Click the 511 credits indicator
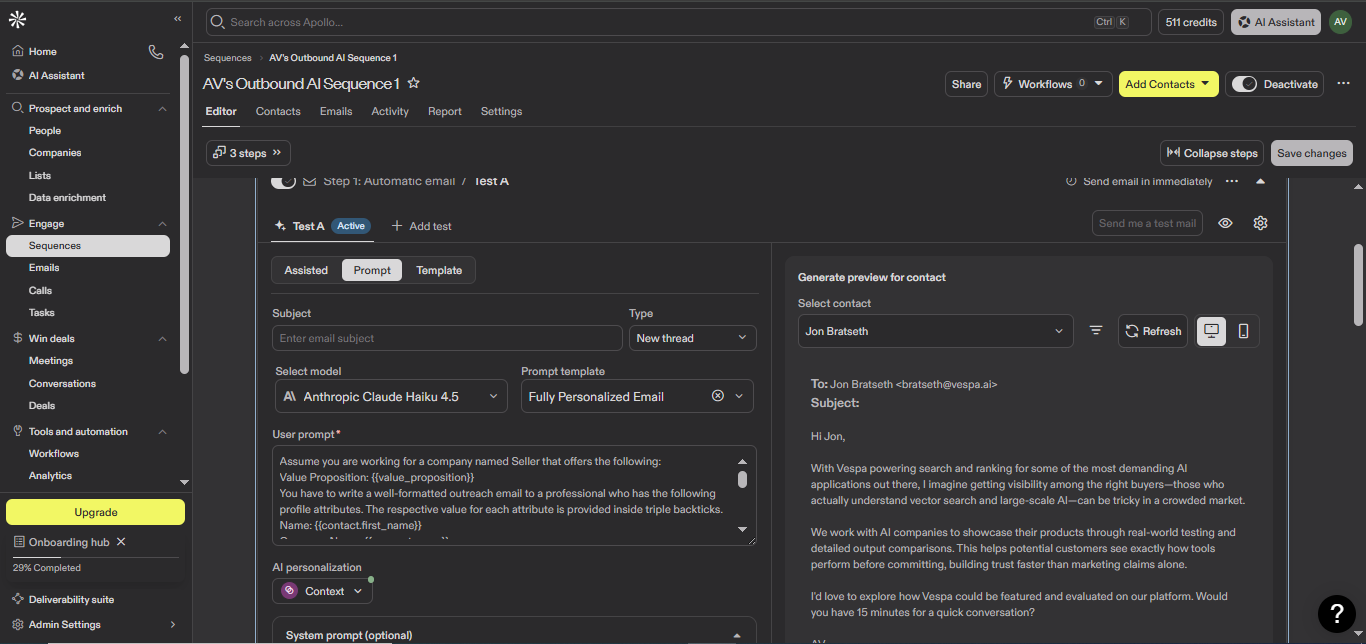This screenshot has width=1366, height=644. click(1191, 22)
